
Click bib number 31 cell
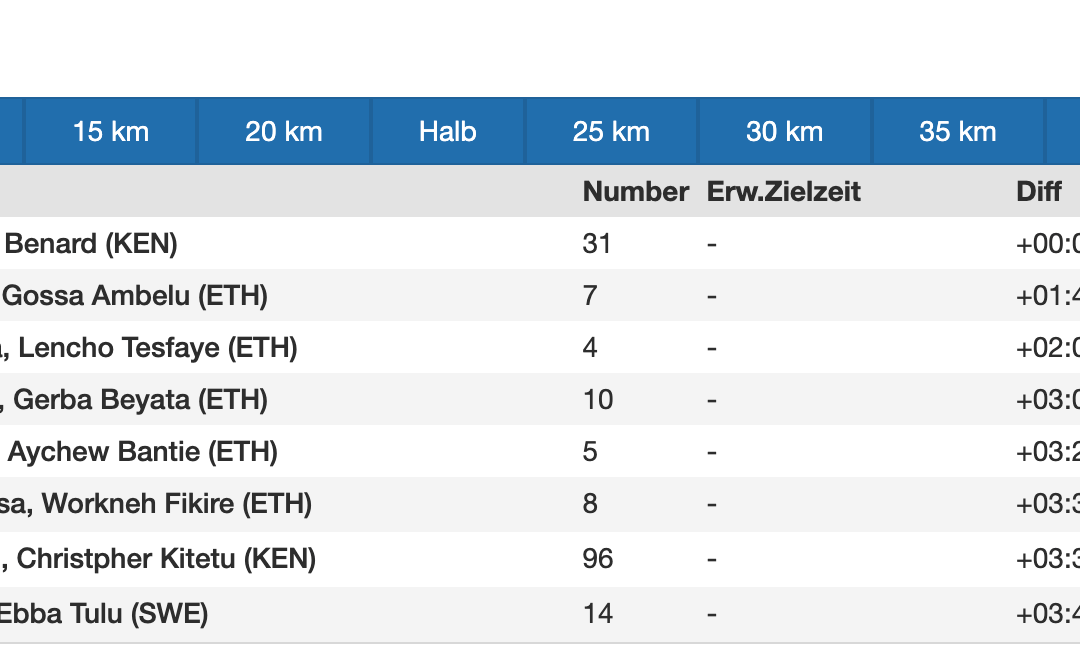click(597, 243)
